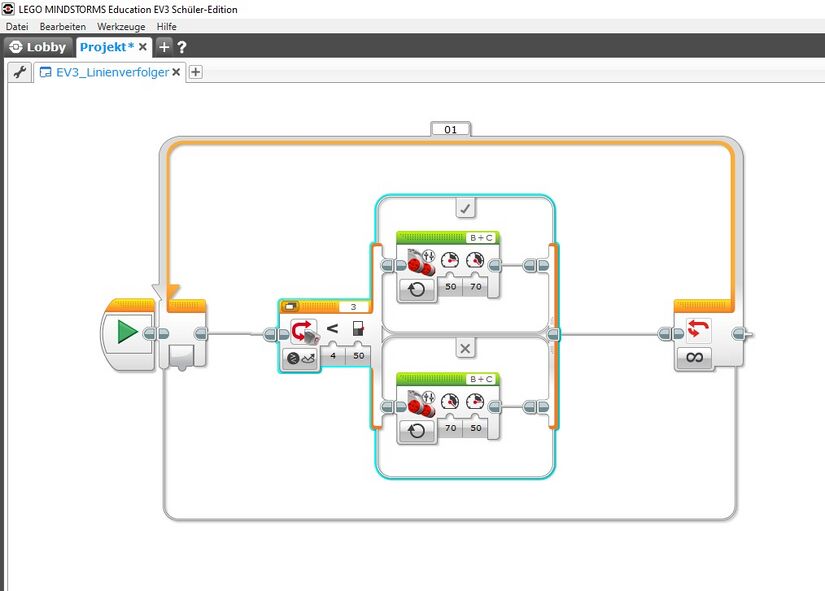Viewport: 825px width, 591px height.
Task: Open the compare type less-than selector
Action: pyautogui.click(x=333, y=328)
